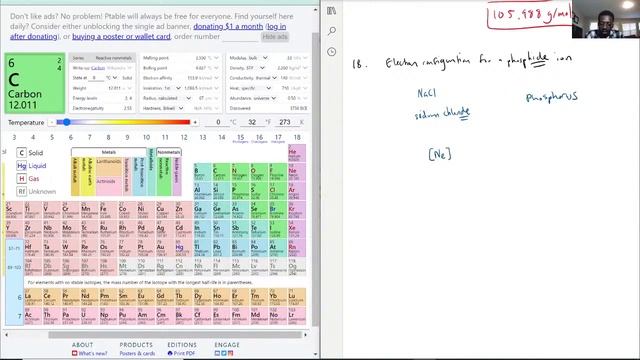This screenshot has height=360, width=640.
Task: Open the history clock icon in sidebar
Action: pyautogui.click(x=331, y=52)
